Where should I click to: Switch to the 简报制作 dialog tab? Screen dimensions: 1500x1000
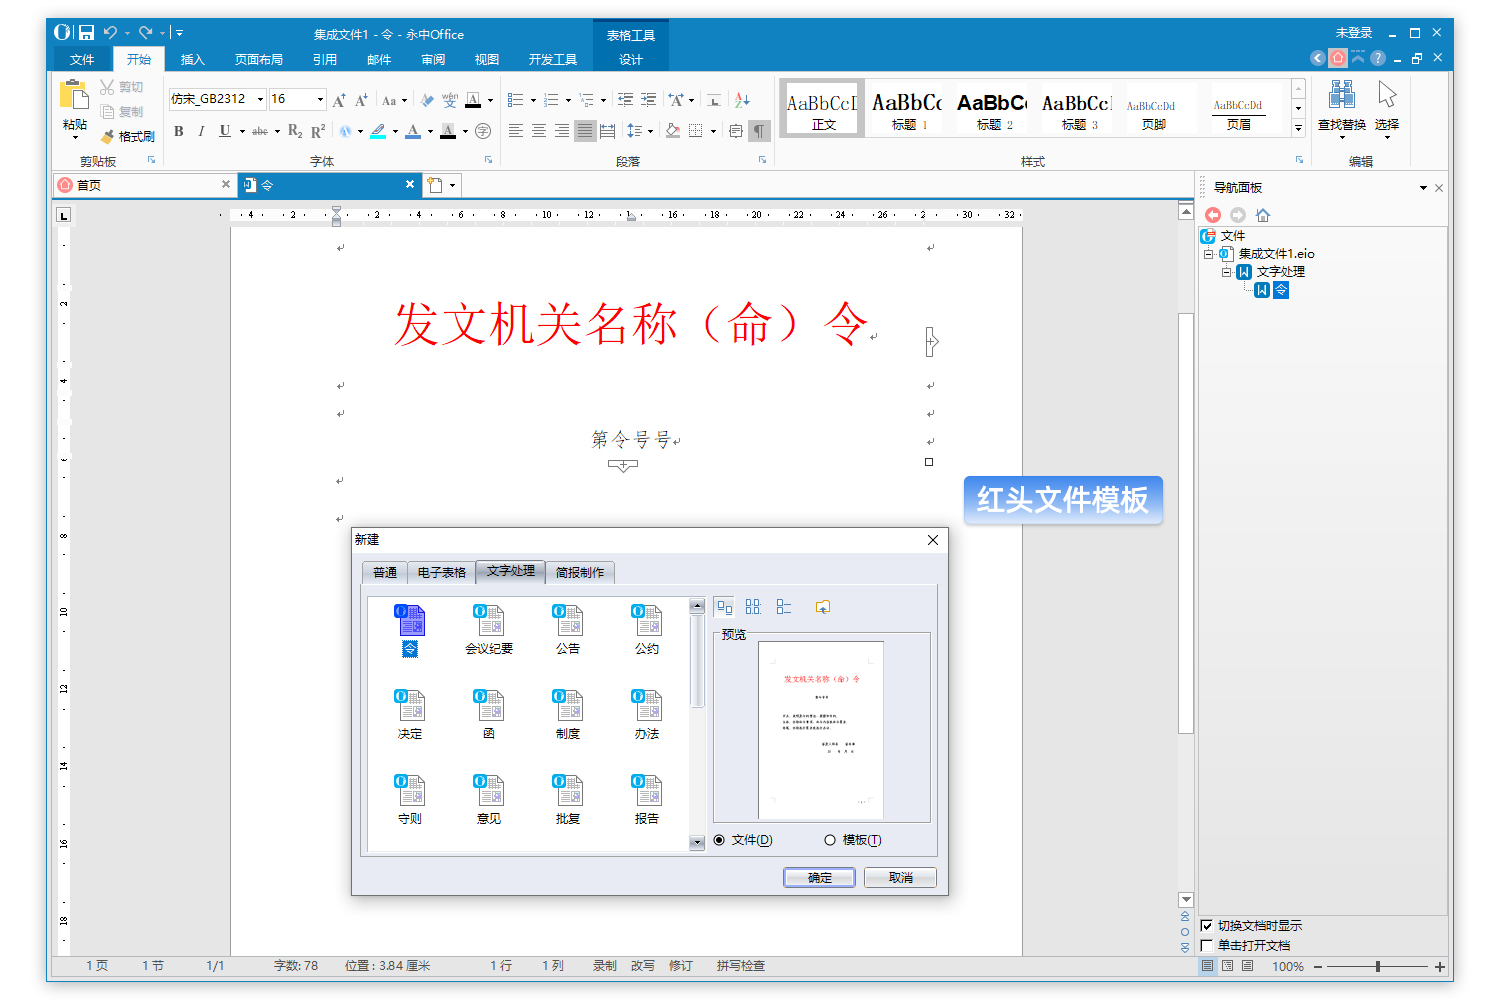[580, 572]
